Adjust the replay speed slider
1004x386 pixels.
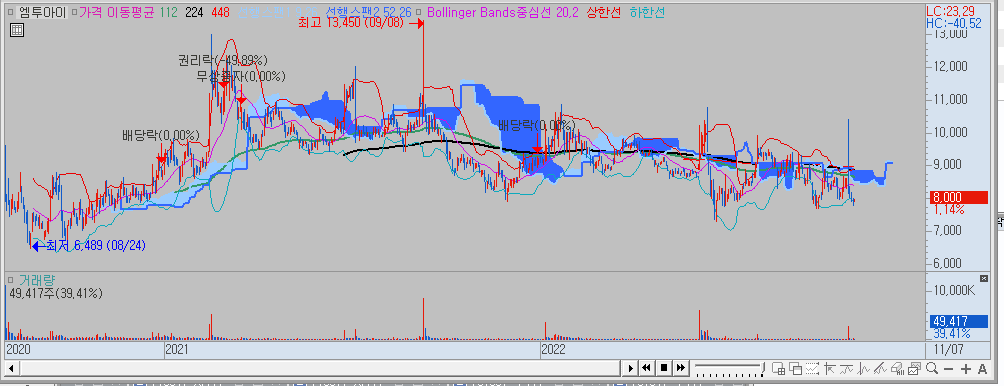(x=730, y=368)
